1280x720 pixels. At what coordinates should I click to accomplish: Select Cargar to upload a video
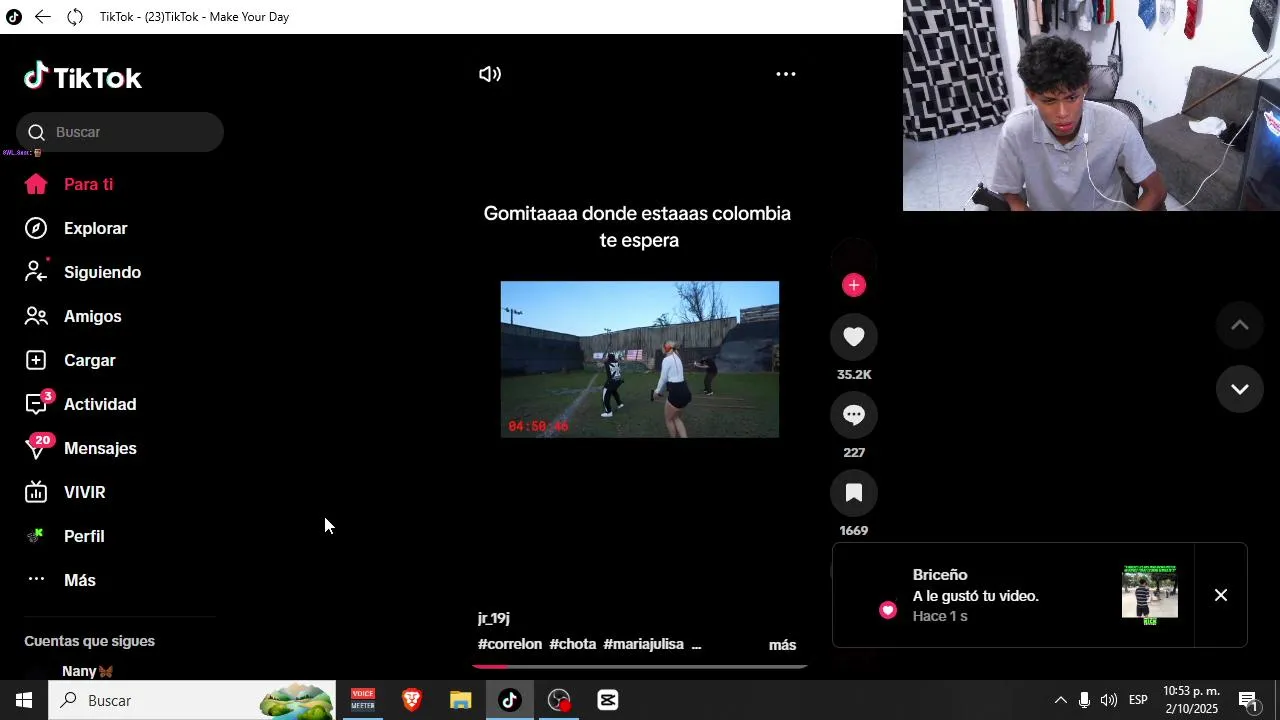[89, 360]
